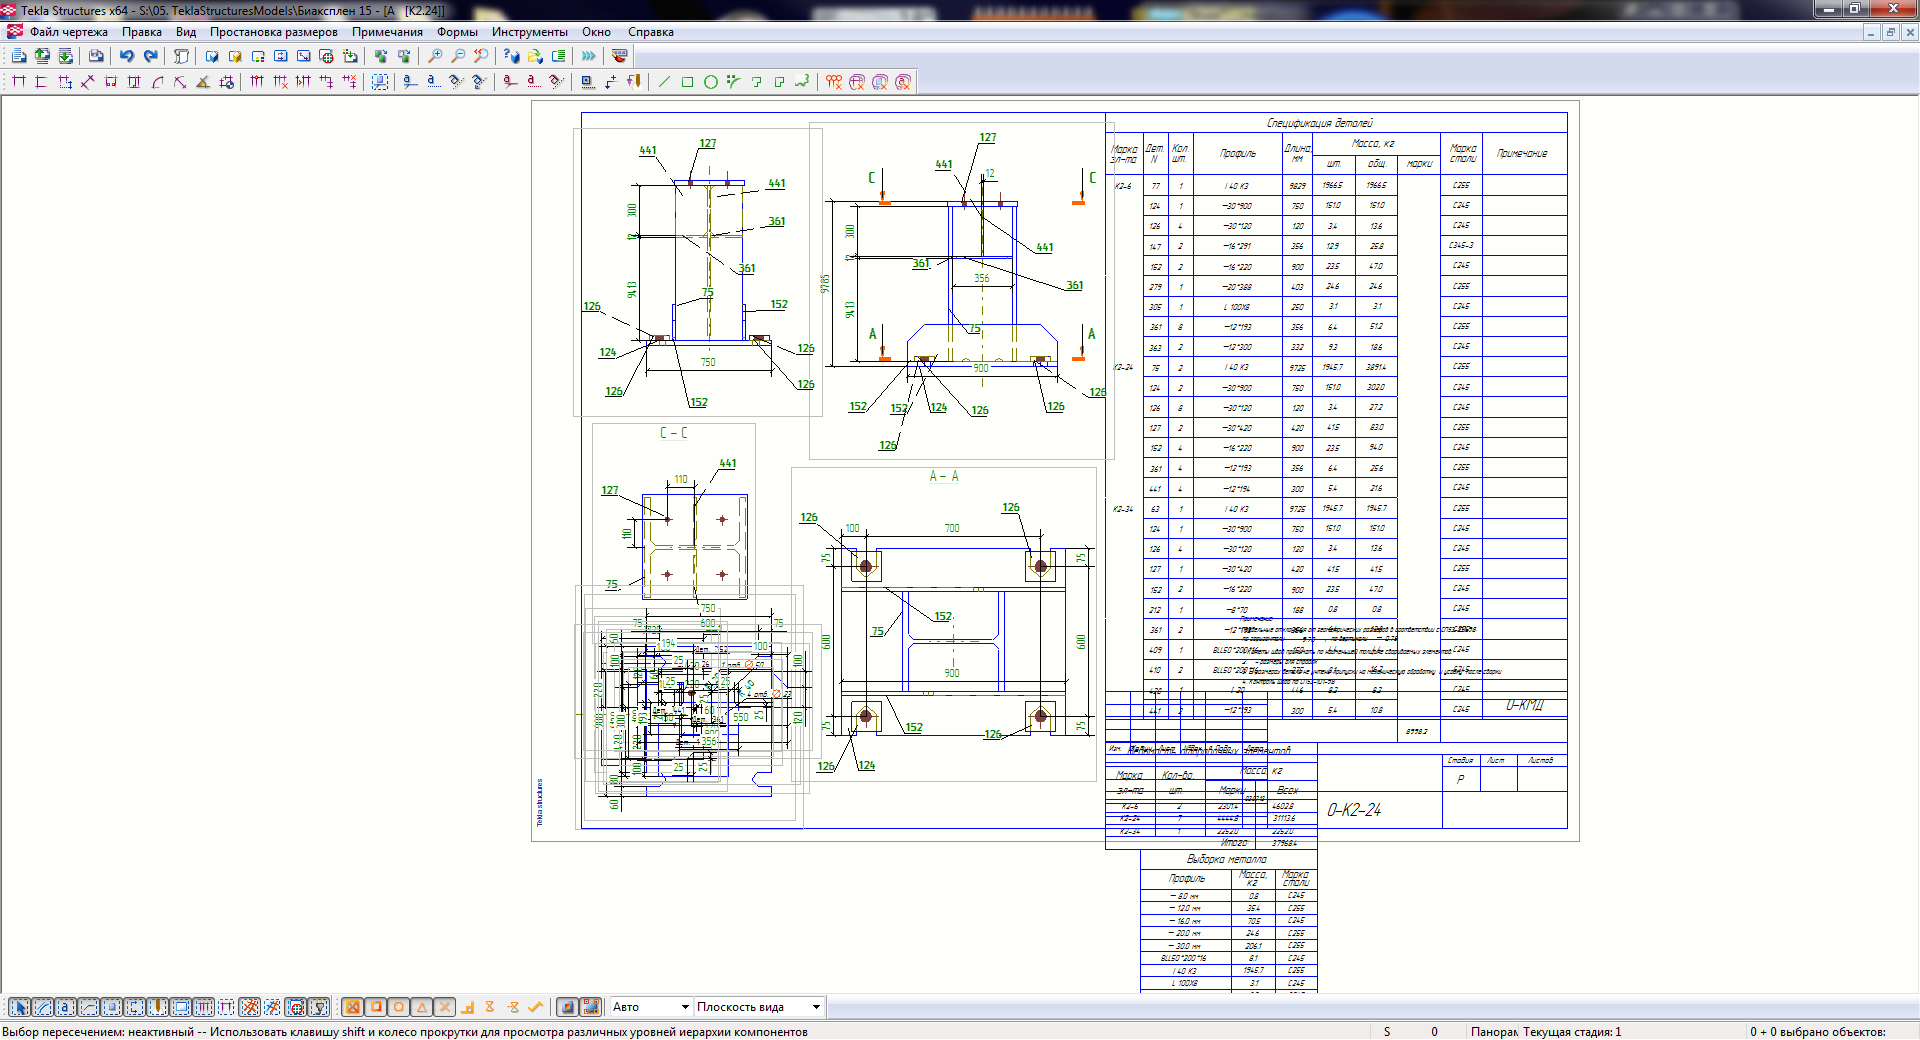Screen dimensions: 1920x1040
Task: Click the A – A section view label
Action: [x=944, y=477]
